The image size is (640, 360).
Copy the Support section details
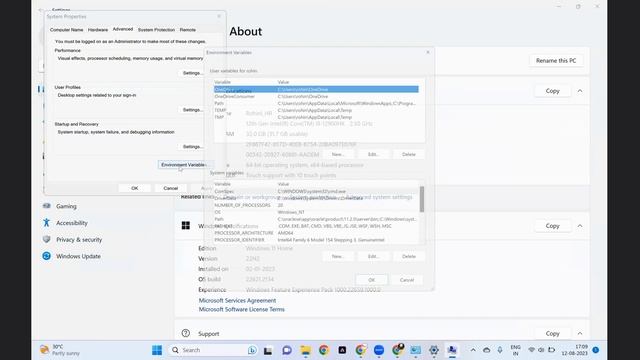click(553, 333)
